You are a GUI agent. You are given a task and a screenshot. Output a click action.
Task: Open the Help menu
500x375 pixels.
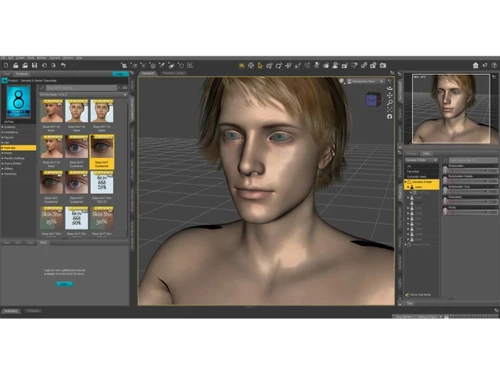[x=79, y=58]
